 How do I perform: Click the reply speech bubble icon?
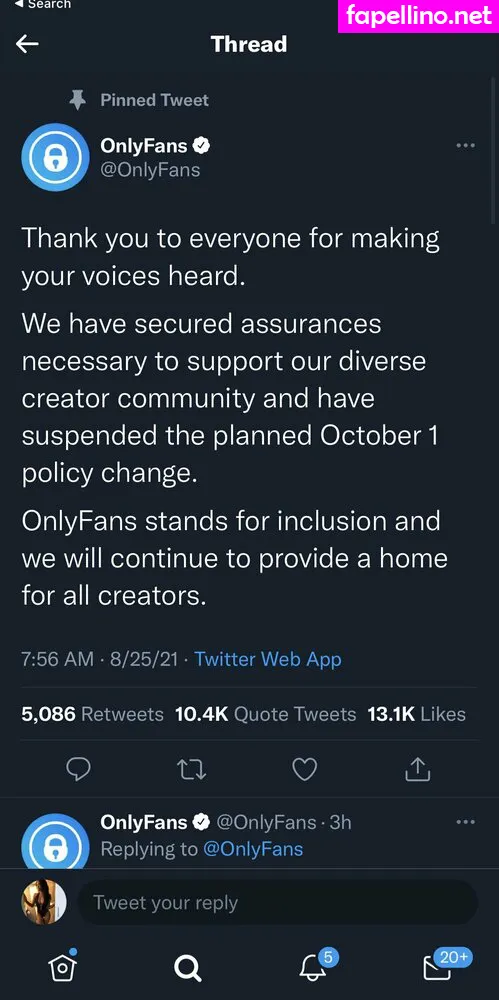tap(78, 769)
